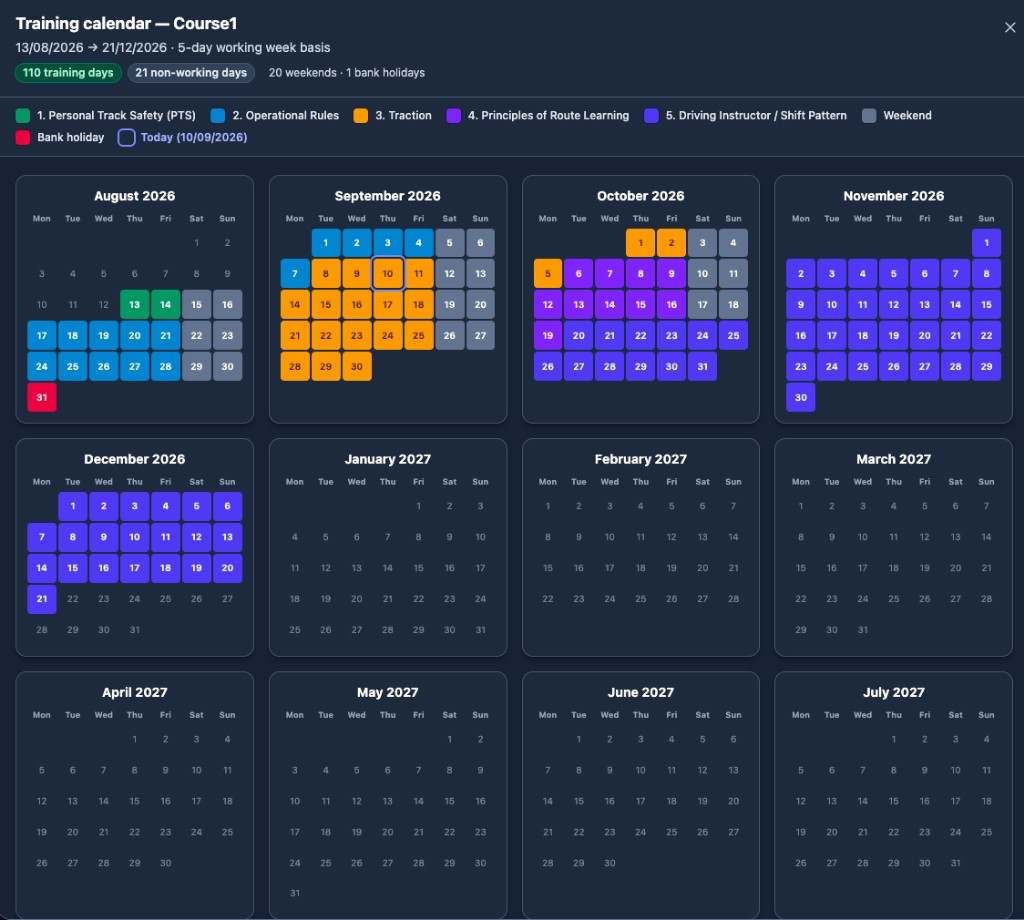Viewport: 1024px width, 920px height.
Task: Select 31 May 2027 in calendar
Action: point(295,893)
